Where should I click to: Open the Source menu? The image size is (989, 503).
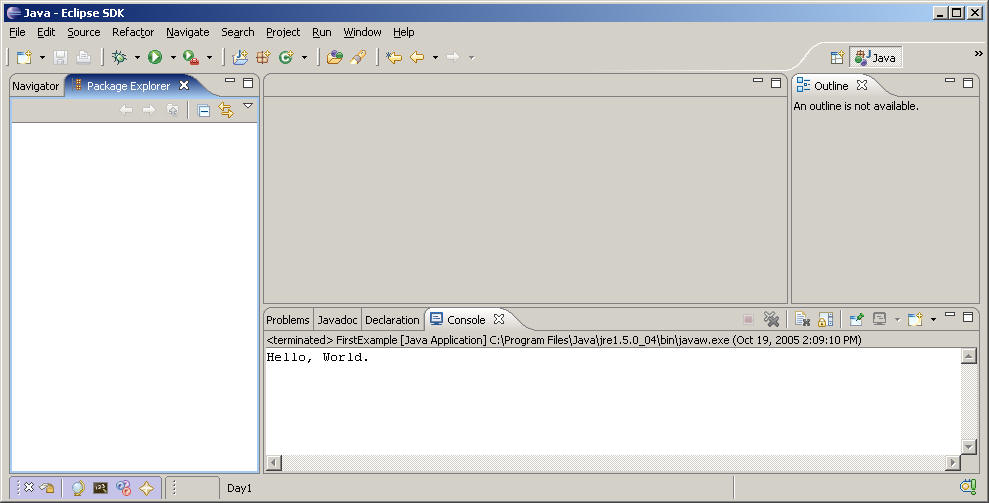point(84,32)
